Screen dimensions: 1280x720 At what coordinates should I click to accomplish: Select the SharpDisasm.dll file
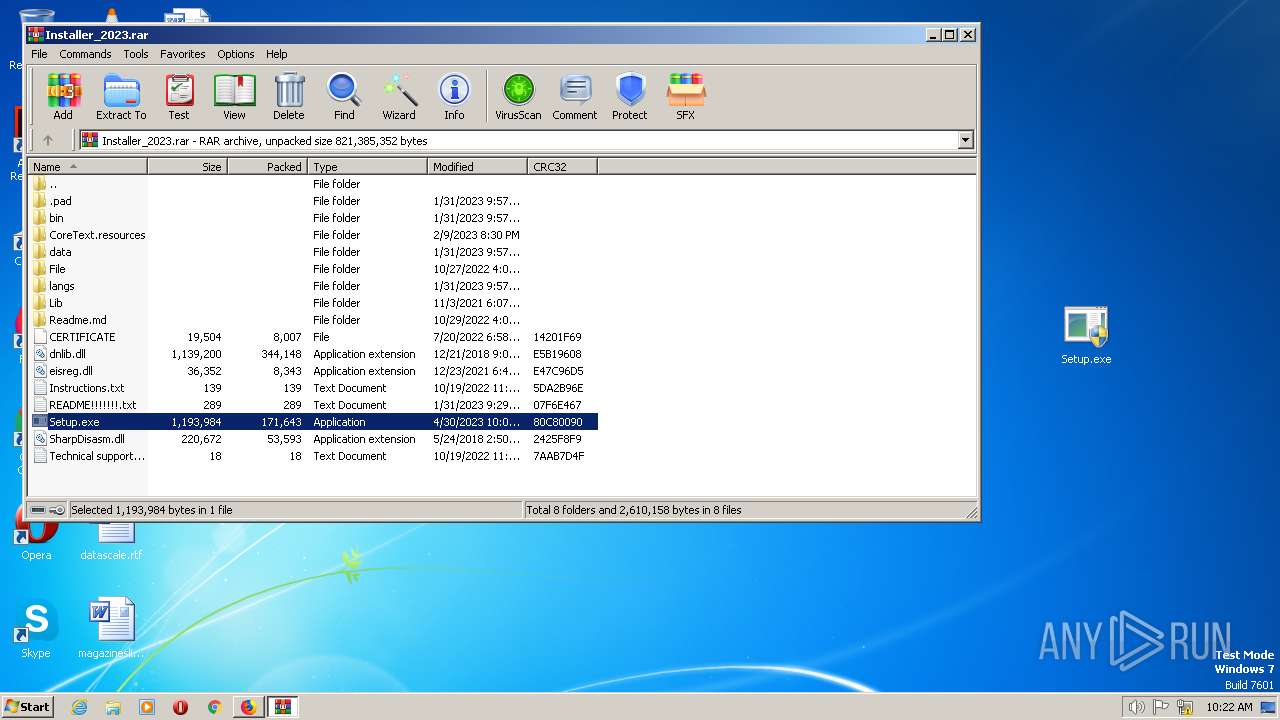[x=87, y=439]
